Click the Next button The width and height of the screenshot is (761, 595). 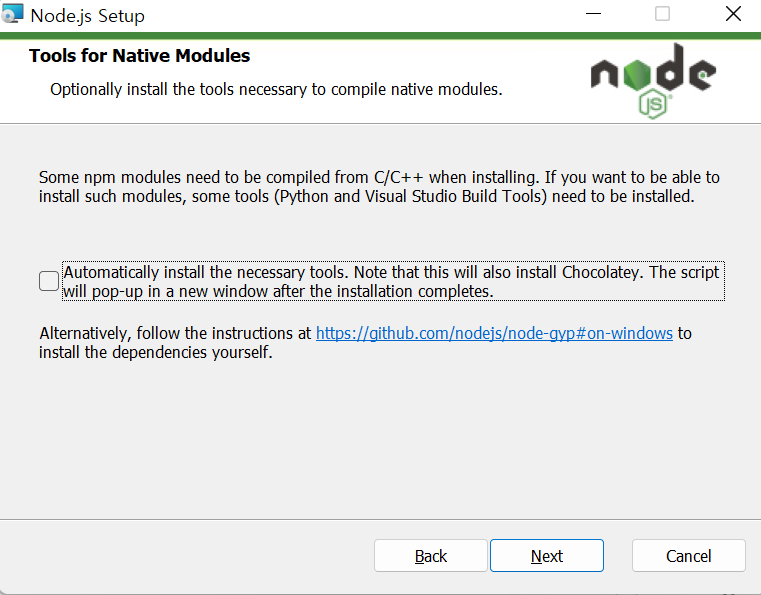coord(546,556)
